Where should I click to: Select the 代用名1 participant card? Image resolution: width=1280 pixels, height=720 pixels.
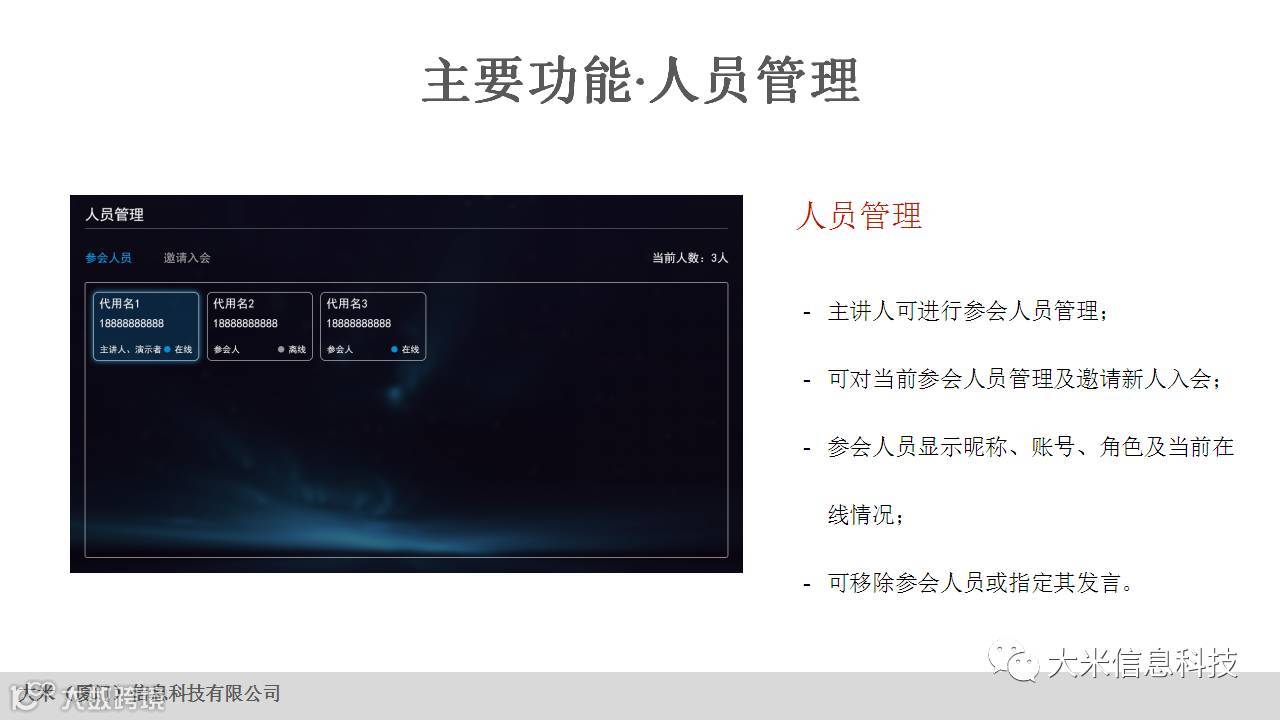[146, 326]
